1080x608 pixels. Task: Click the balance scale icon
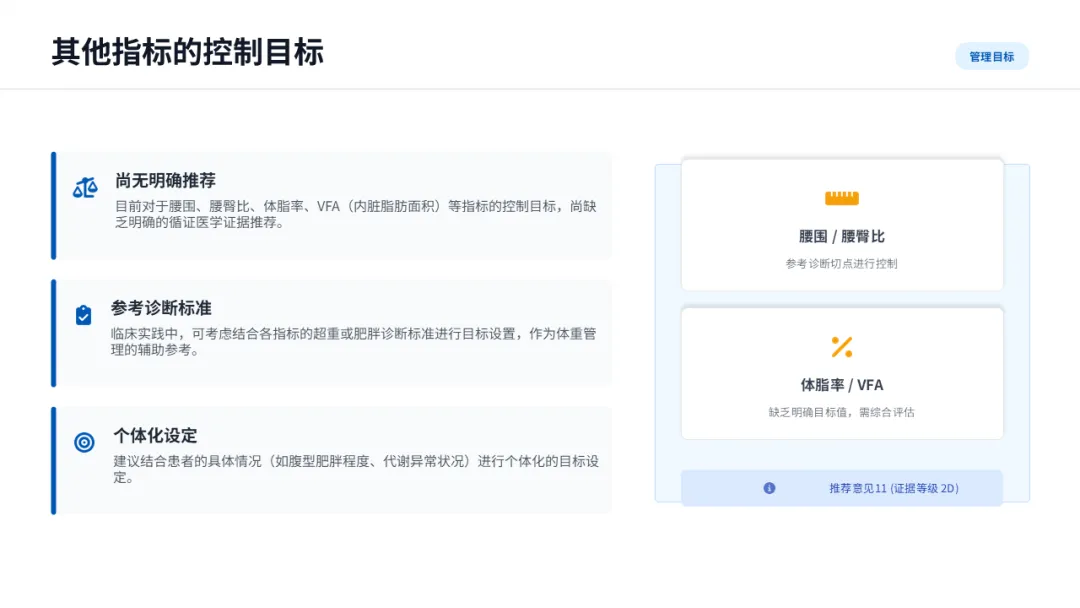click(x=85, y=187)
